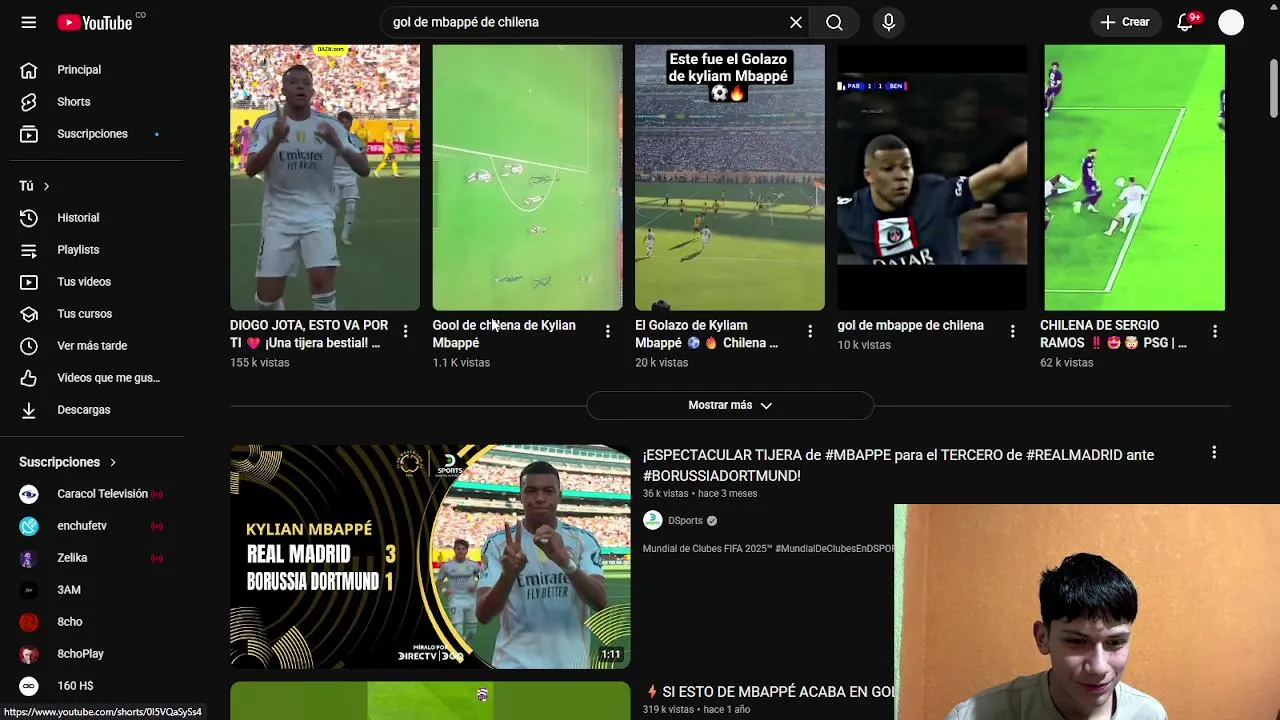1280x720 pixels.
Task: Open El Golazo de Kyliam short thumbnail
Action: click(x=730, y=178)
